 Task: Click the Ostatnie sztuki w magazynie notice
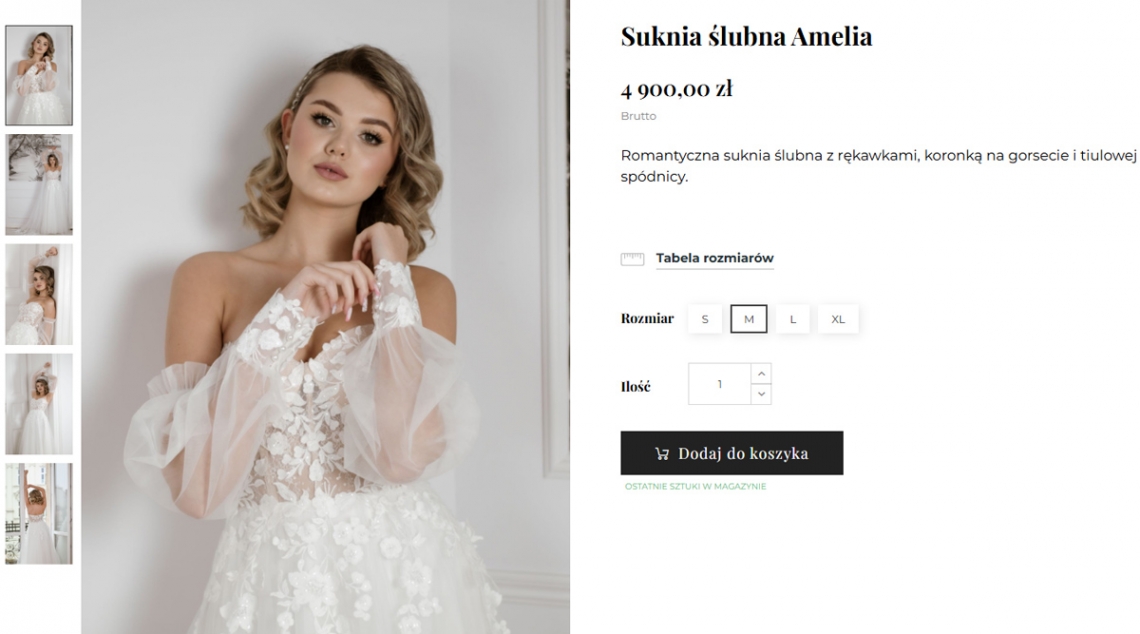[x=695, y=487]
